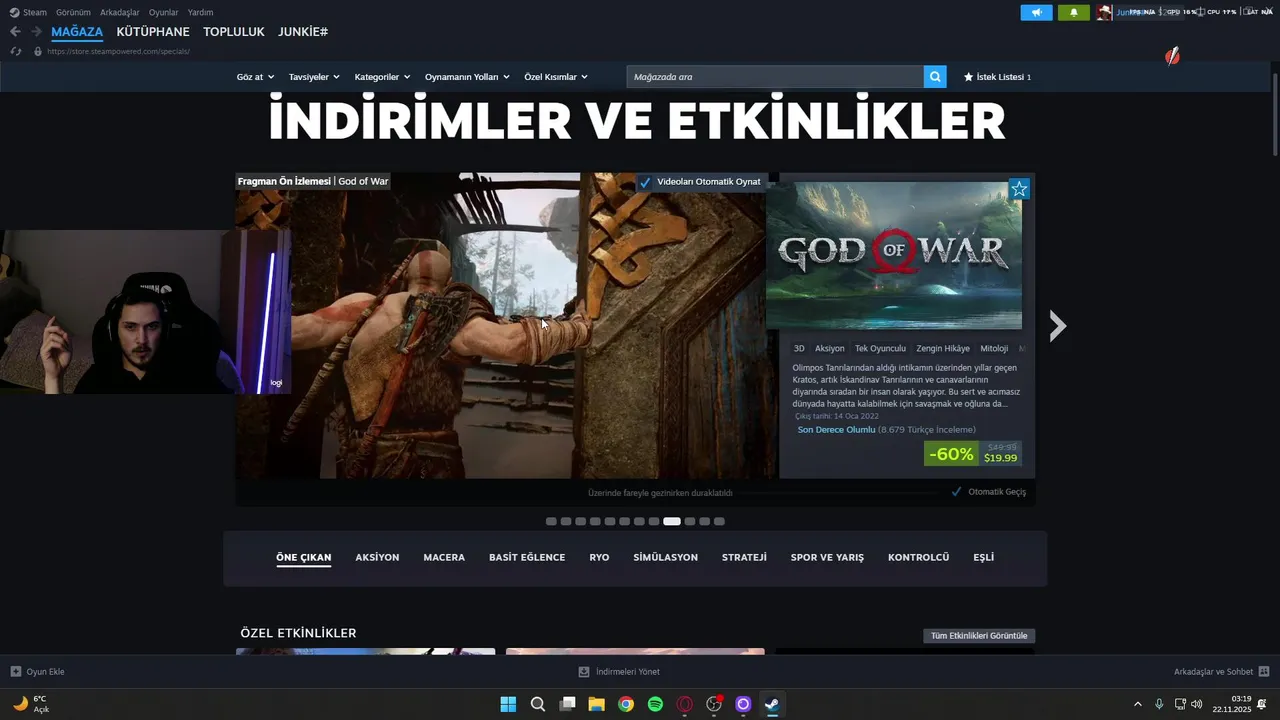Screen dimensions: 1280x720
Task: Select the STRATEJİ category tab
Action: coord(744,557)
